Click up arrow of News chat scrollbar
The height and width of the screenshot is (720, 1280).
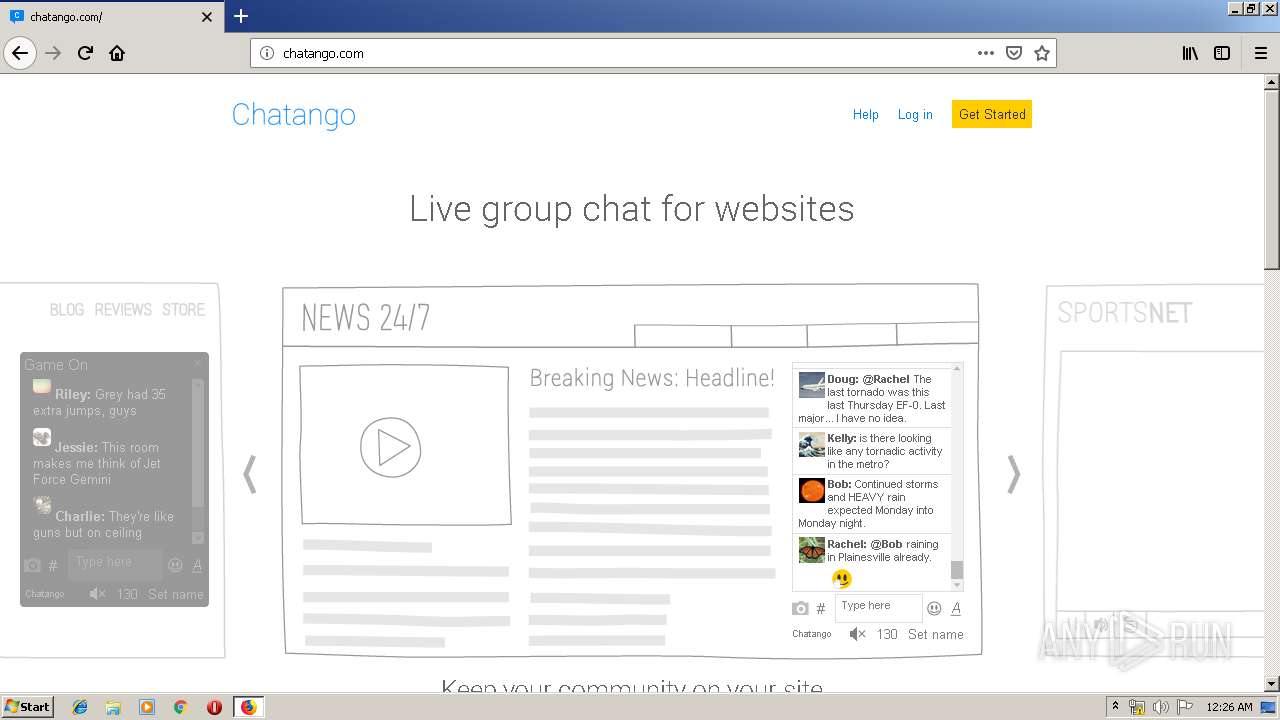click(x=957, y=369)
